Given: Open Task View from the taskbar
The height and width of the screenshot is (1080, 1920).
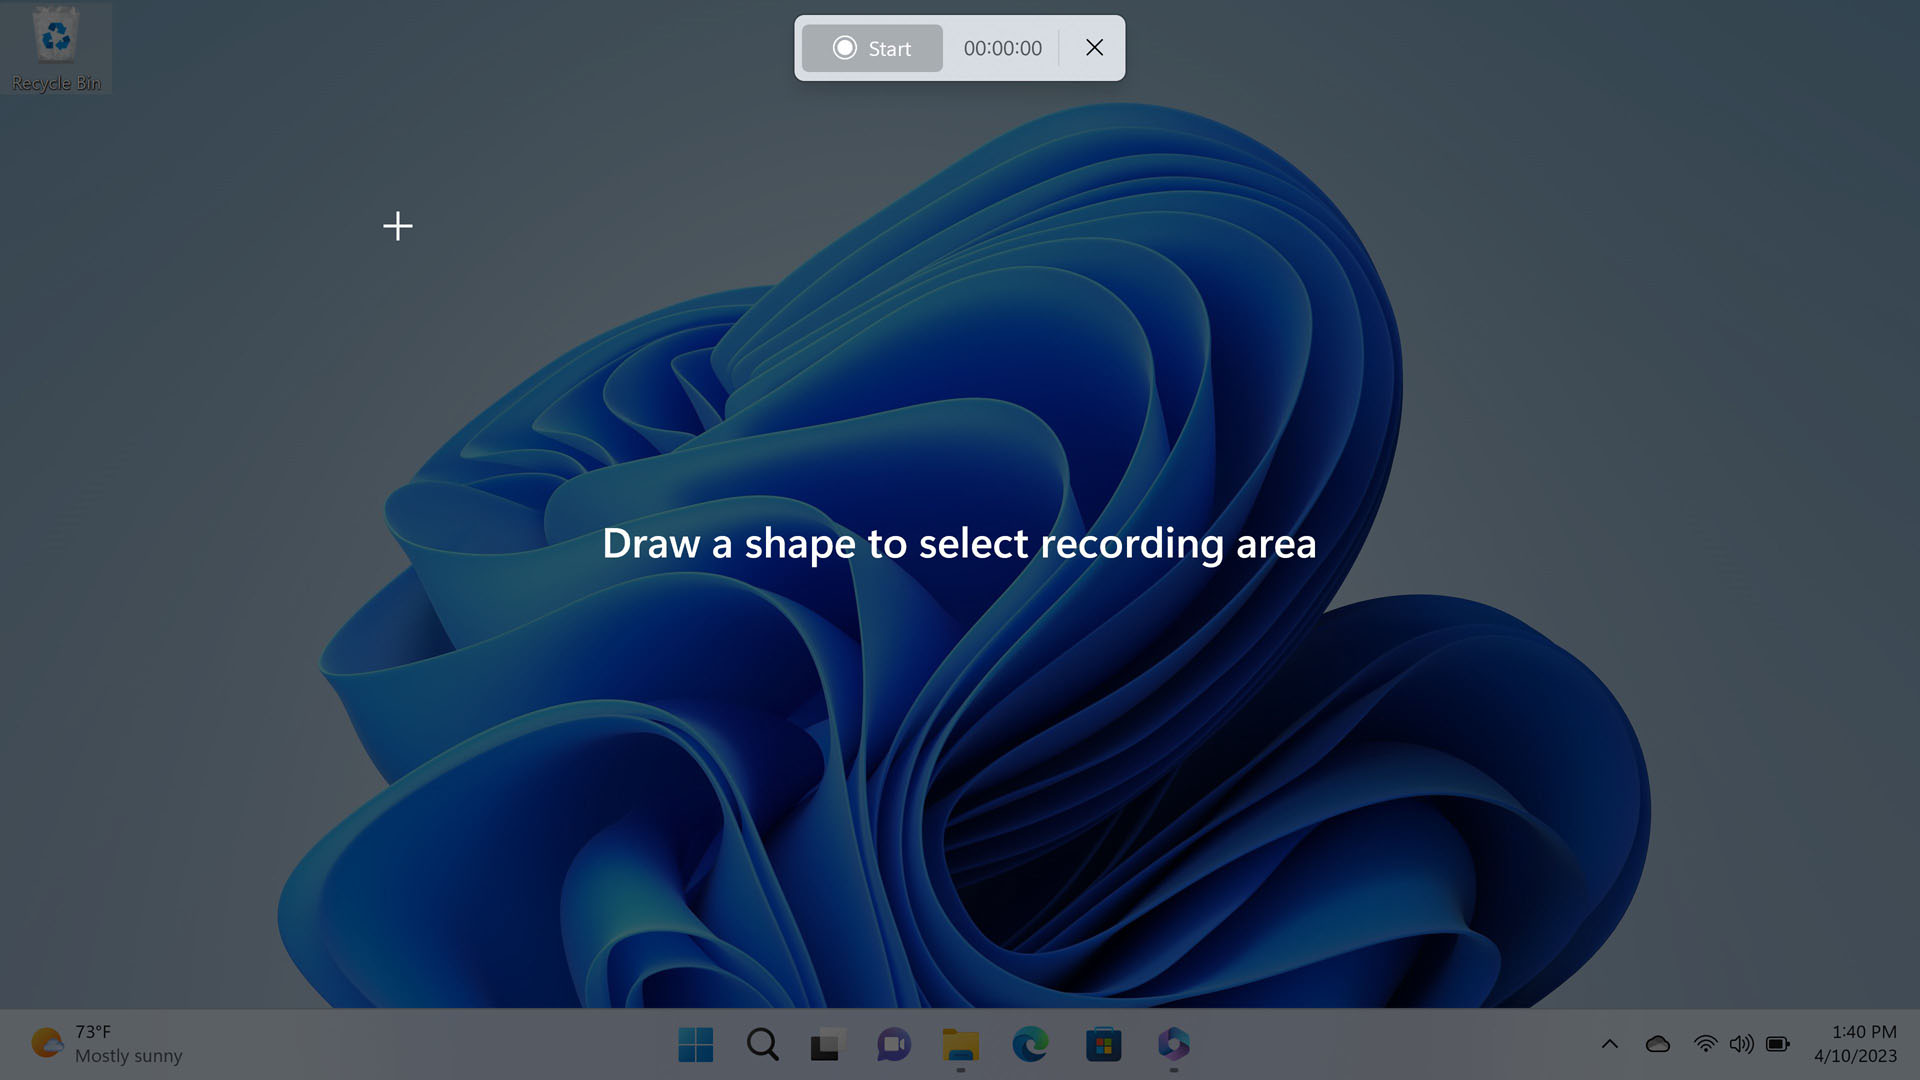Looking at the screenshot, I should (828, 1044).
